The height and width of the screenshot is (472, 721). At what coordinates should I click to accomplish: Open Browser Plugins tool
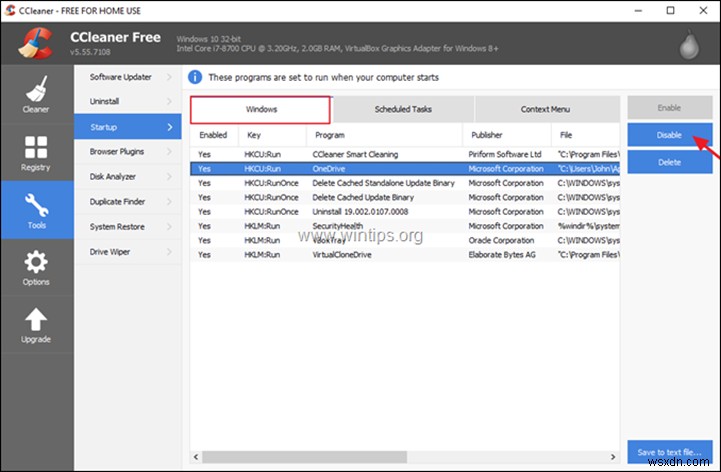coord(128,151)
